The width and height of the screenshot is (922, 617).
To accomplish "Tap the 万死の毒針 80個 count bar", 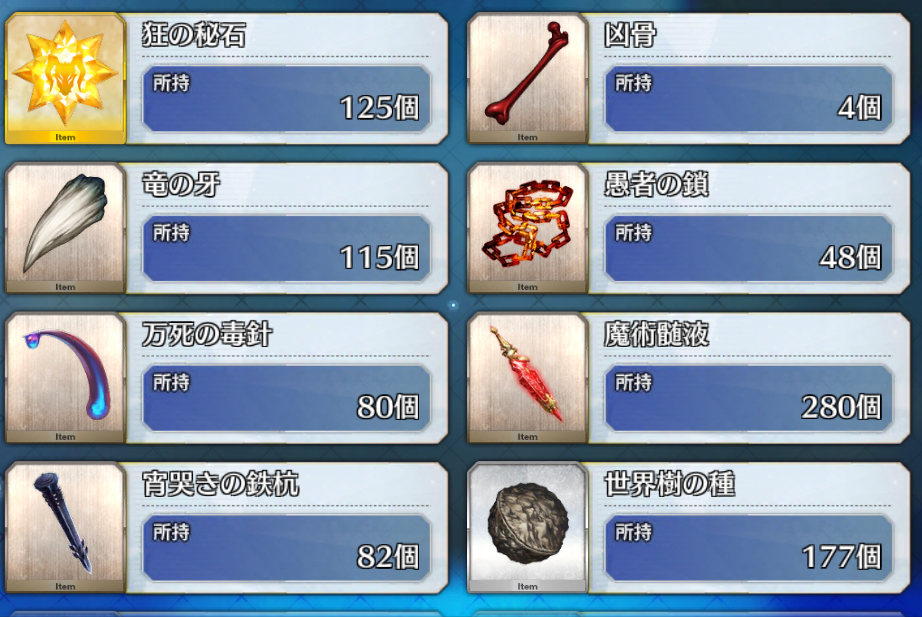I will (x=287, y=398).
